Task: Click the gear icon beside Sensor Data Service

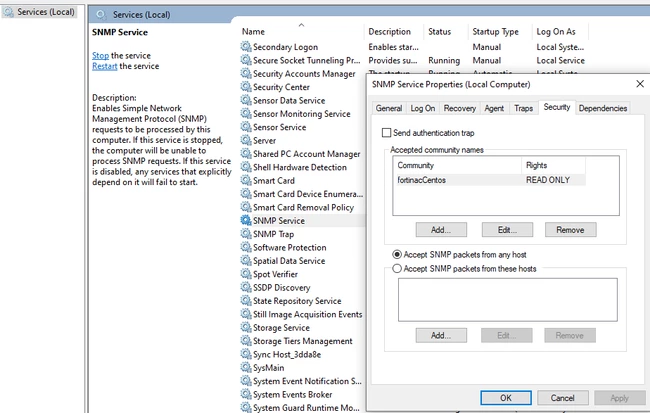Action: point(246,100)
